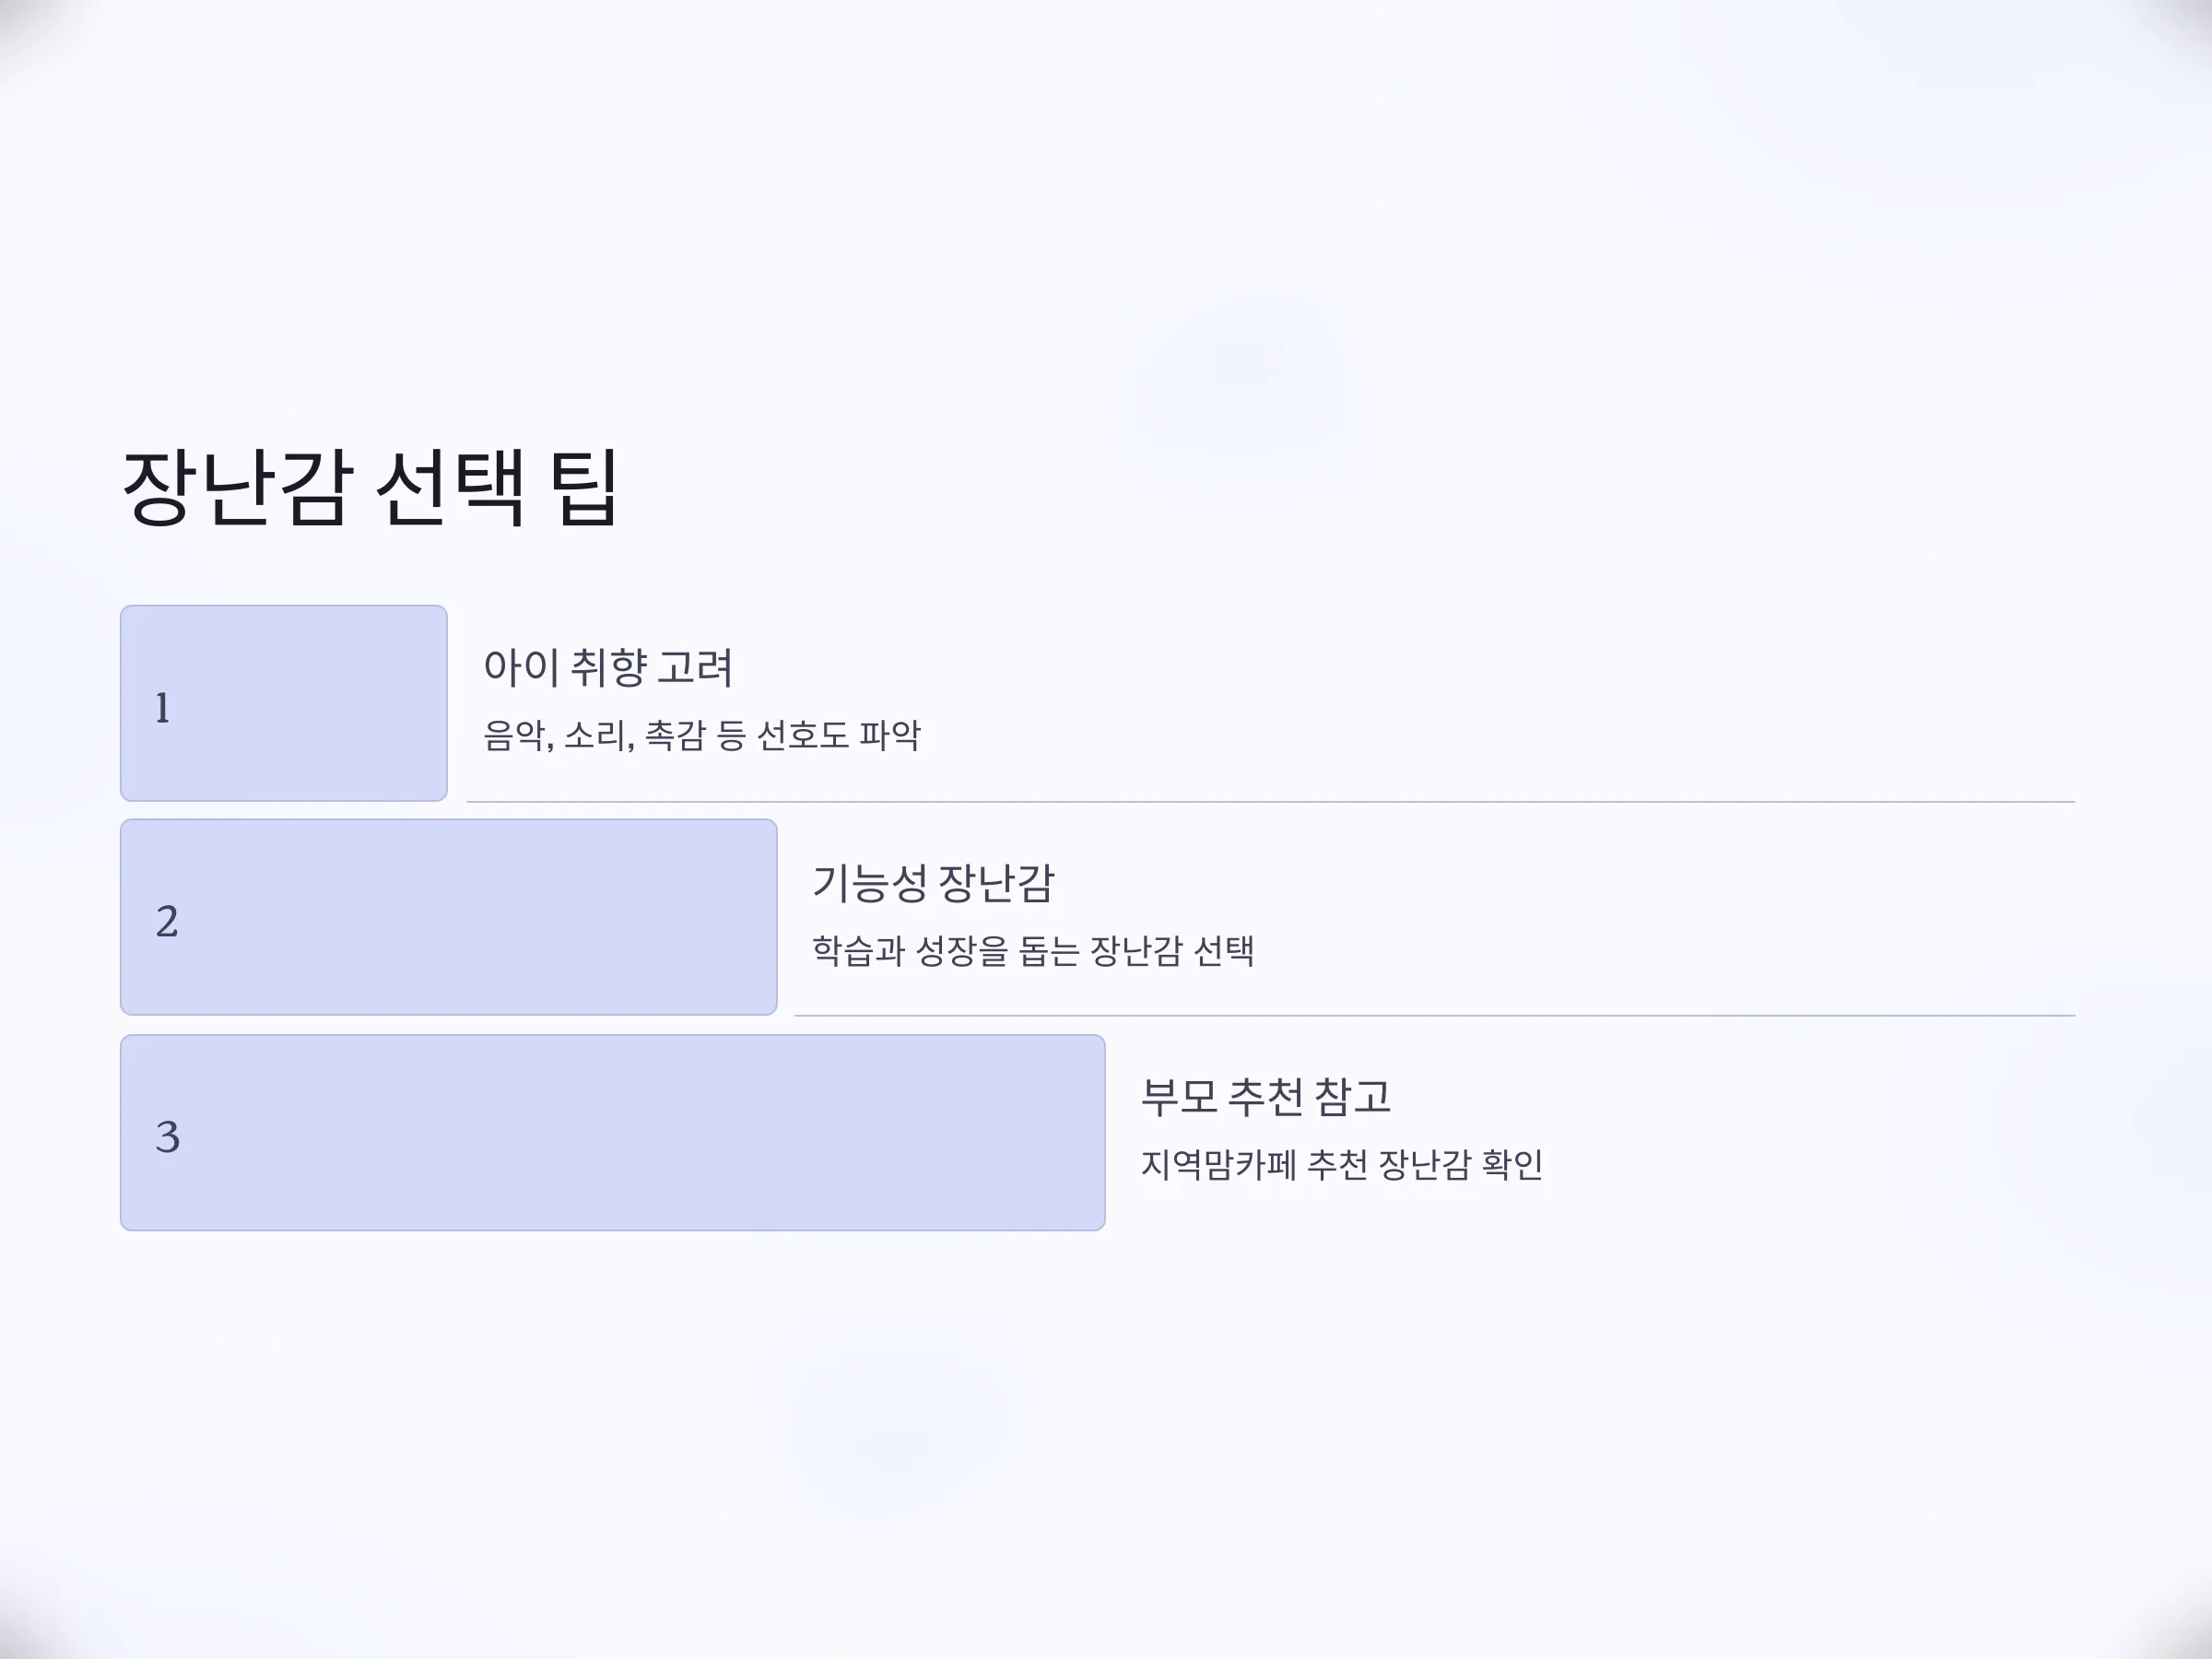Click the word 확인 ending the third description
This screenshot has width=2212, height=1659.
pos(1512,1164)
